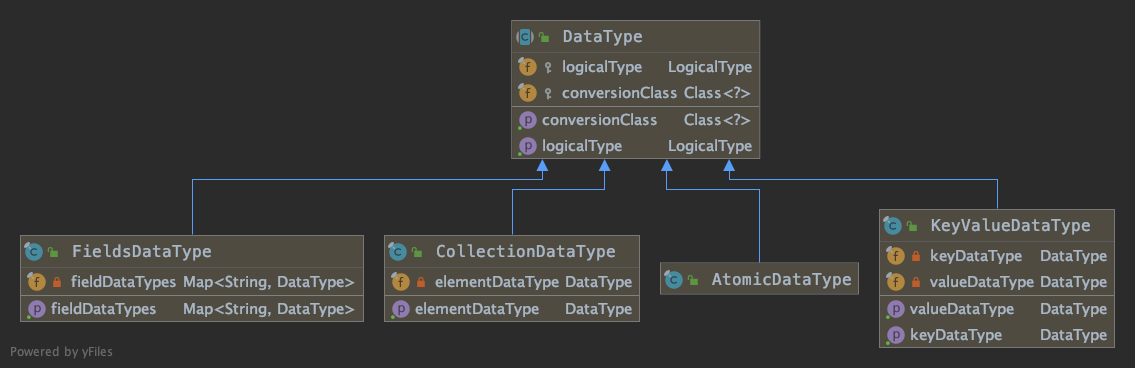Click the property icon for keyDataType

895,335
